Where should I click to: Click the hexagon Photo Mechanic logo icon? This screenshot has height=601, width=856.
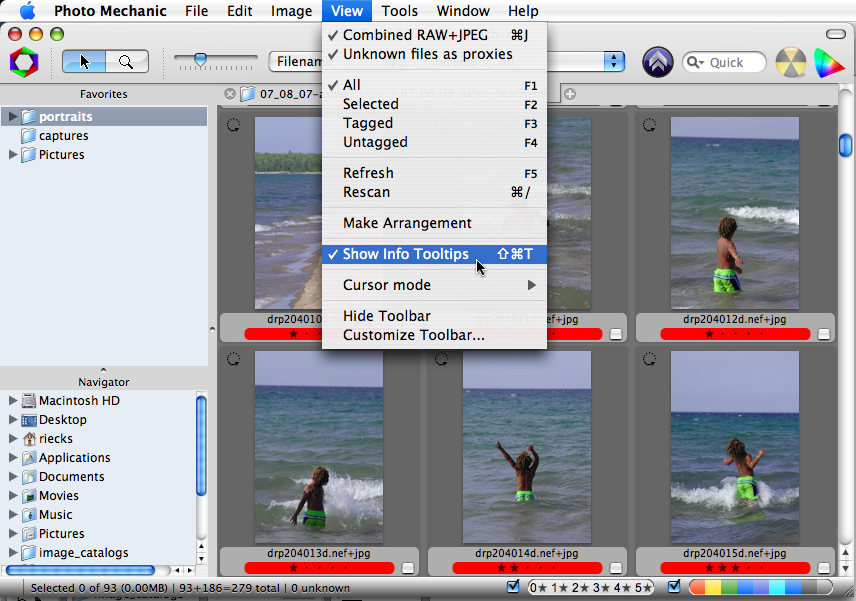click(x=22, y=62)
